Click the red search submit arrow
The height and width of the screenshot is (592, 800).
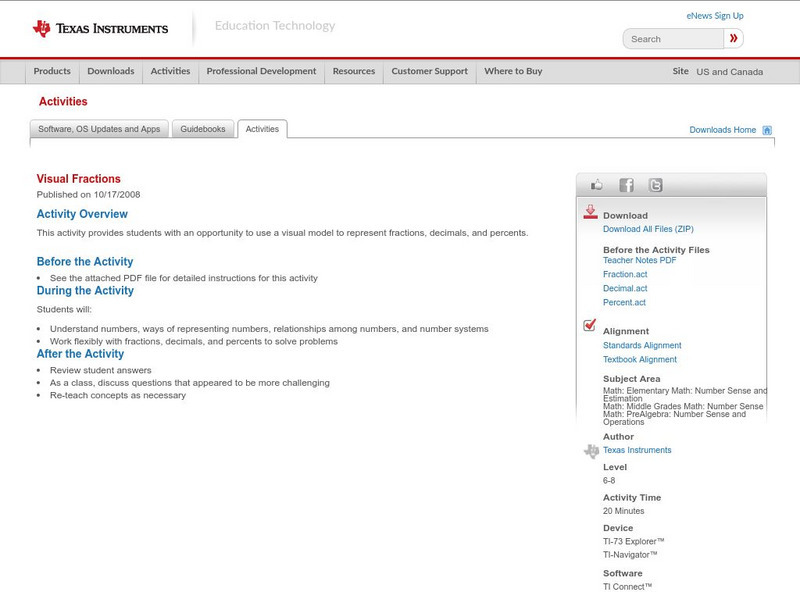pos(734,39)
